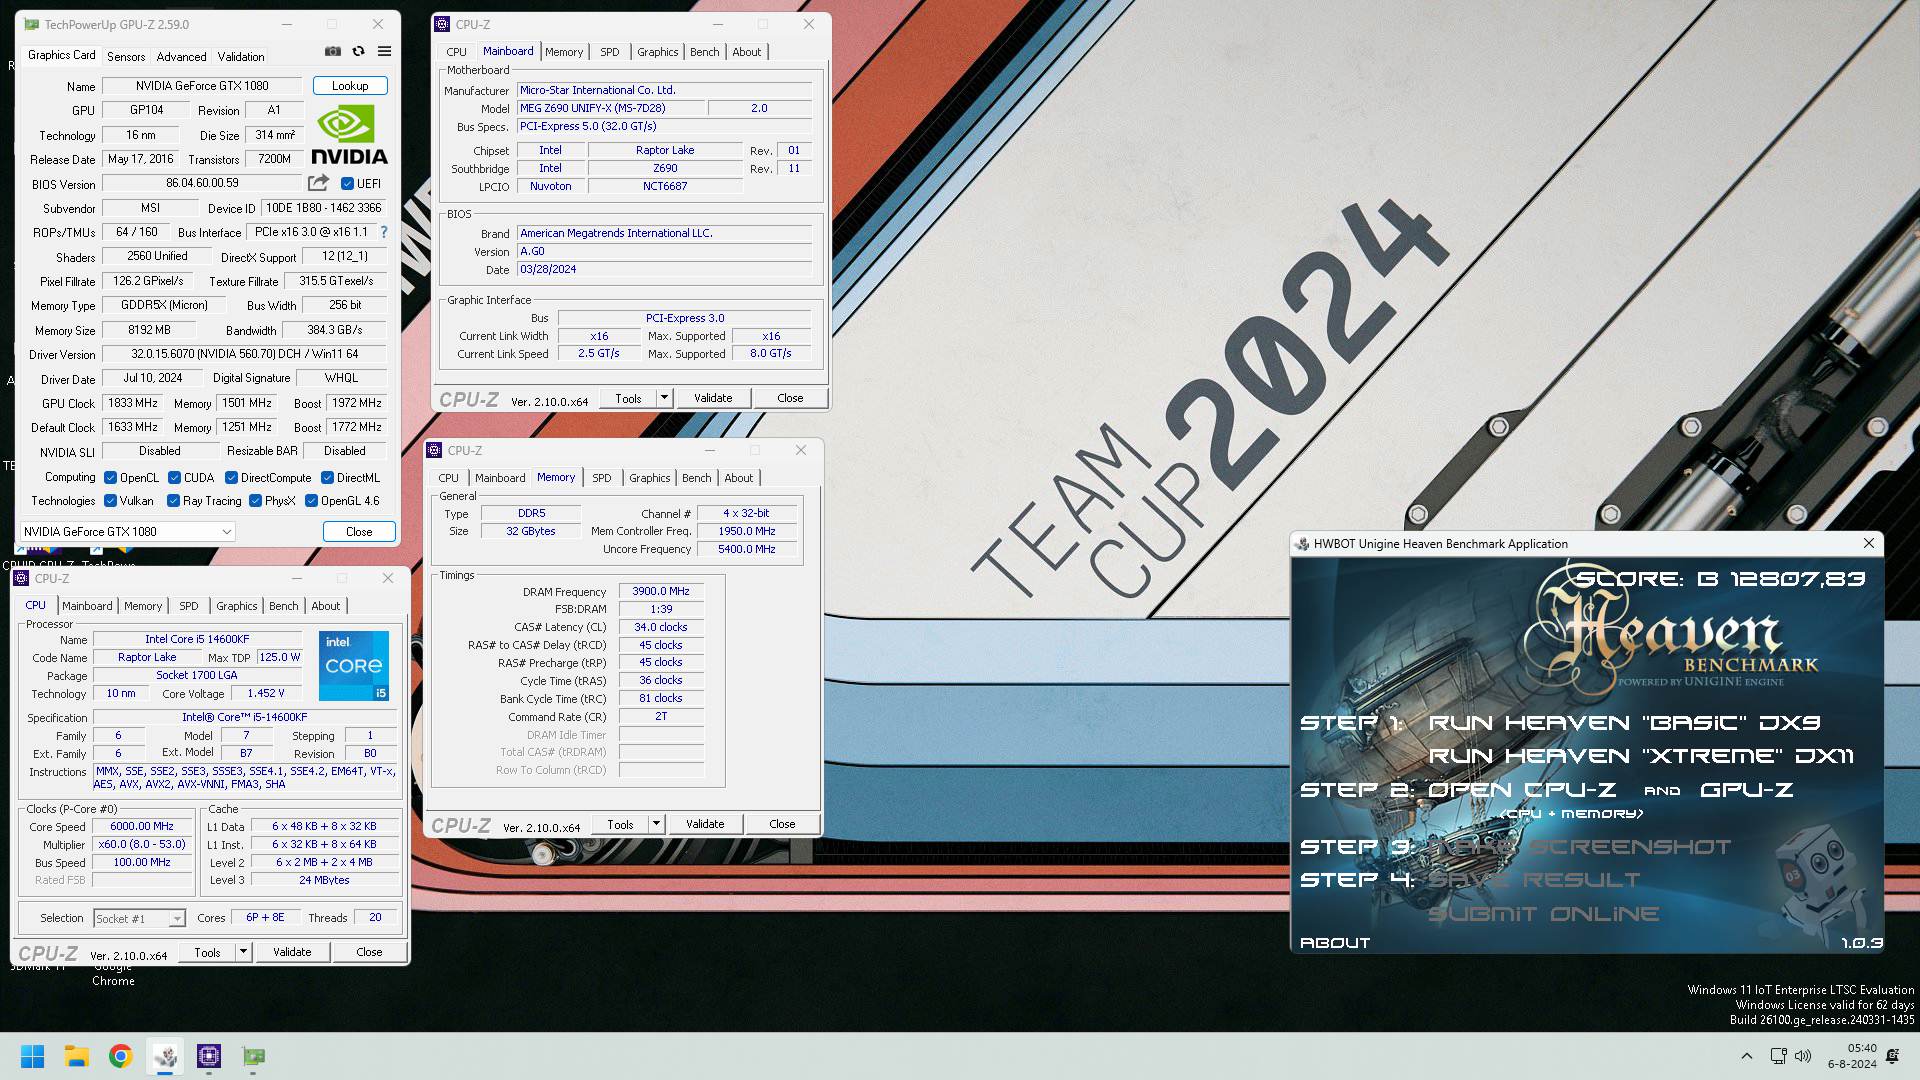Click the GPU Name field NVIDIA GeForce GTX 1080
The image size is (1920, 1080).
click(x=202, y=86)
